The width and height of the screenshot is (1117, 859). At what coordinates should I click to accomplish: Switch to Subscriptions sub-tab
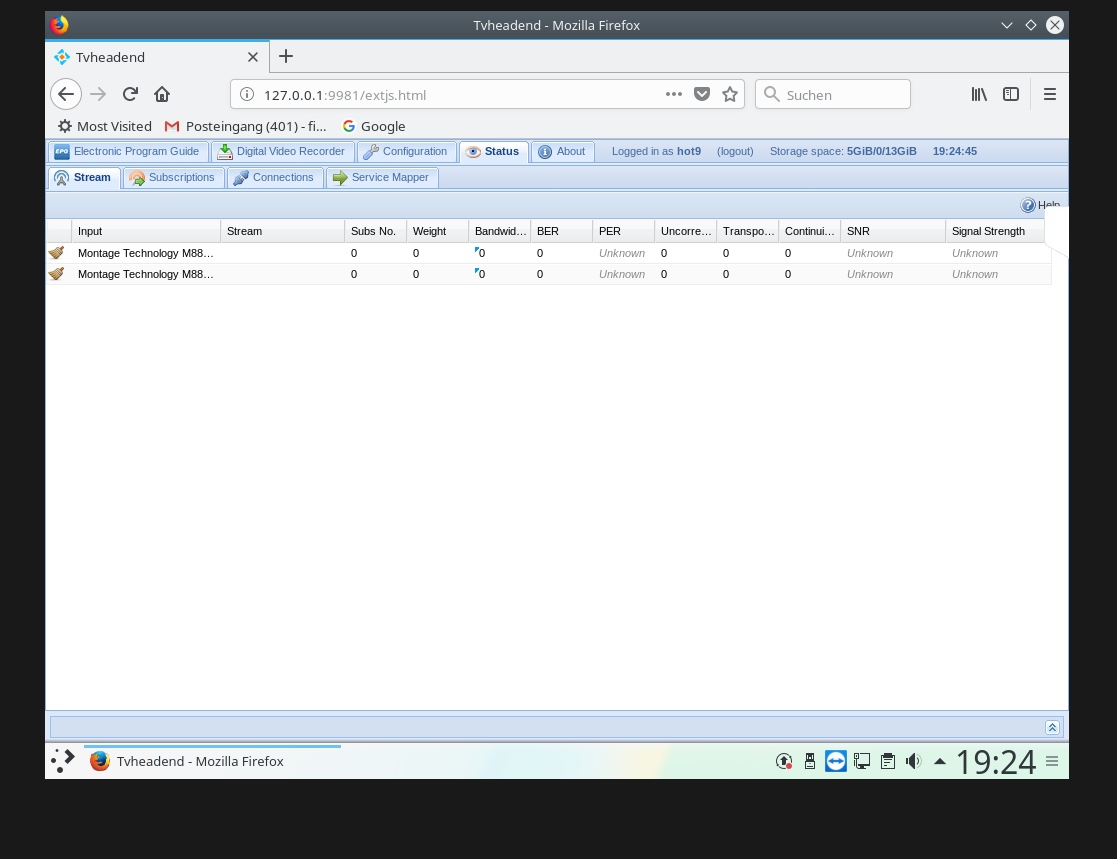[173, 177]
